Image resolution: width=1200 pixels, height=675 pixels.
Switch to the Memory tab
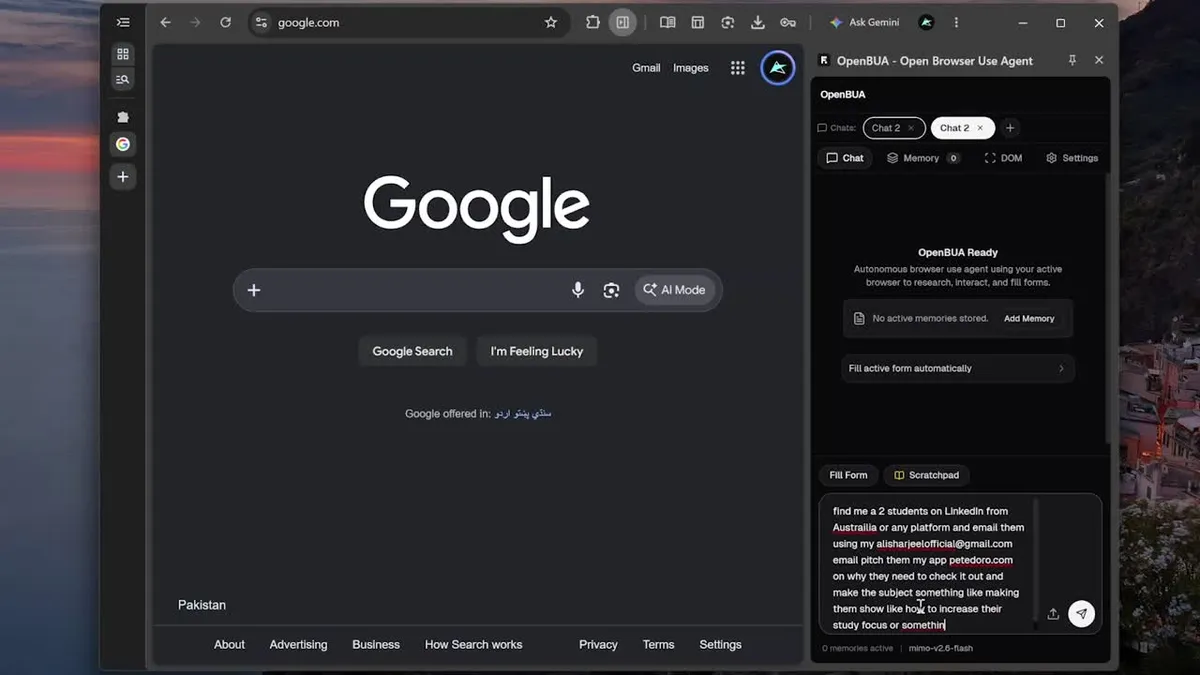(x=923, y=158)
